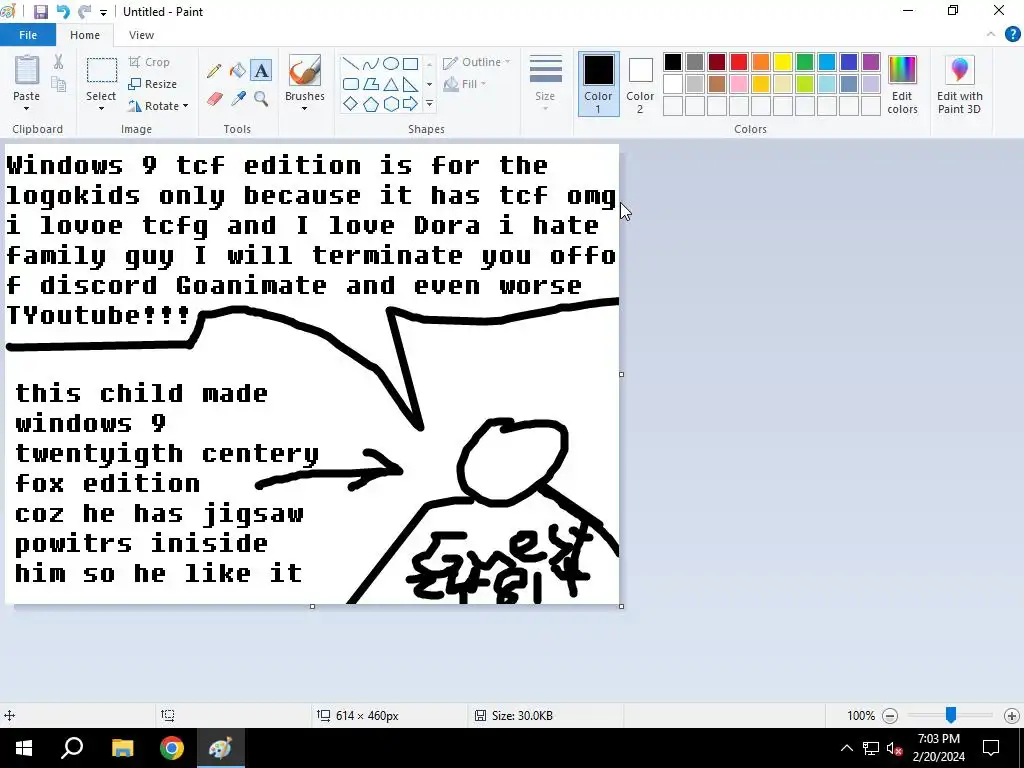Viewport: 1024px width, 768px height.
Task: Select the Eraser tool
Action: point(214,99)
